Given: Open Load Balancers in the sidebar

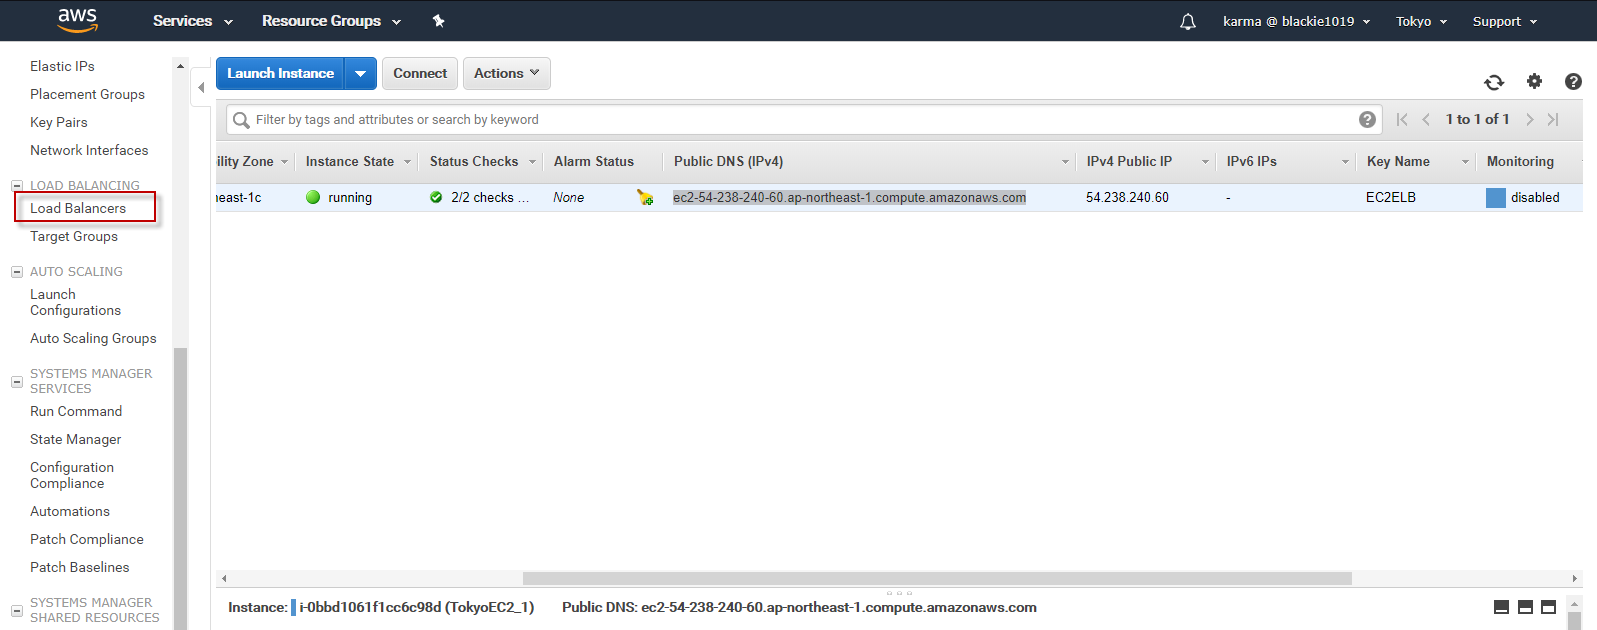Looking at the screenshot, I should point(78,208).
